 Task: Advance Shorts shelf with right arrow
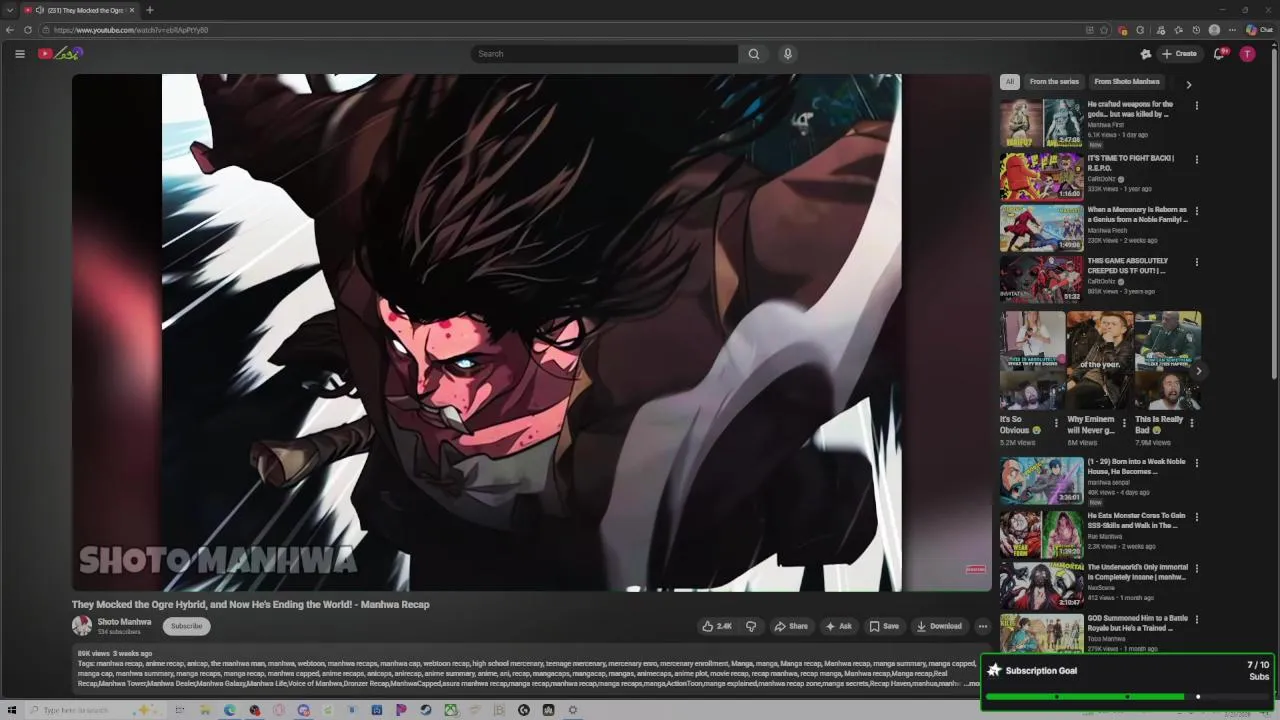tap(1198, 371)
